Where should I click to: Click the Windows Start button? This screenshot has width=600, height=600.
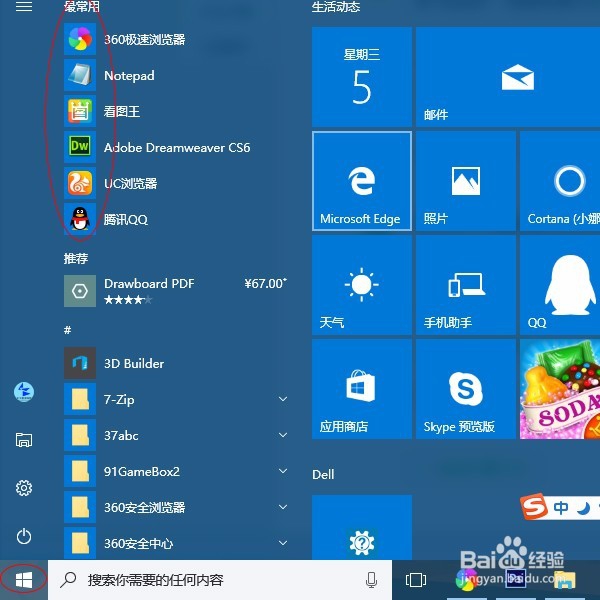tap(24, 580)
